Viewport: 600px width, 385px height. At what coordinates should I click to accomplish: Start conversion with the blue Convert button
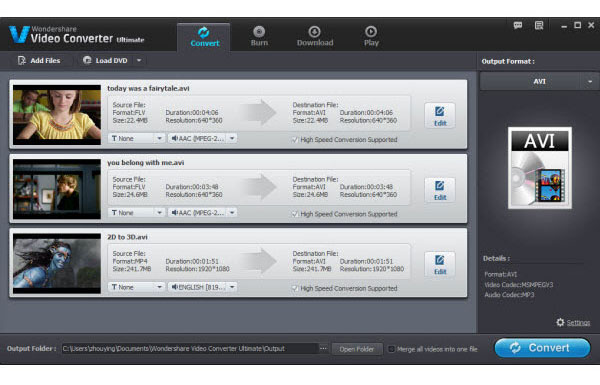tap(542, 348)
